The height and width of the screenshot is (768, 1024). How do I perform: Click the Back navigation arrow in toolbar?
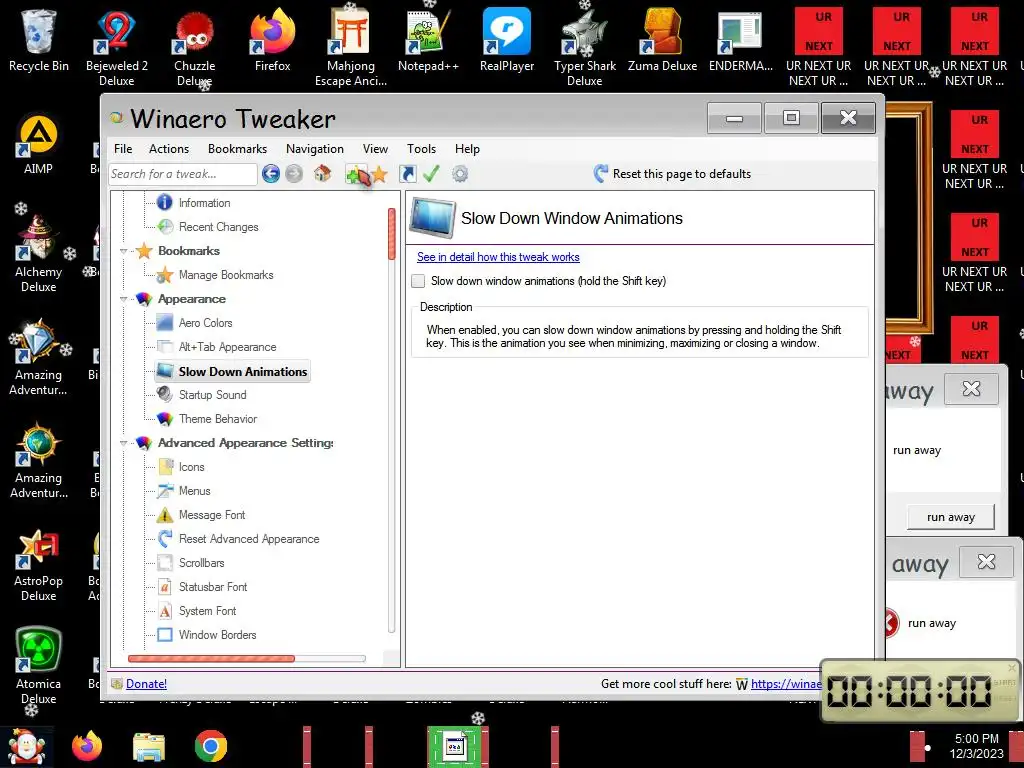pyautogui.click(x=271, y=174)
